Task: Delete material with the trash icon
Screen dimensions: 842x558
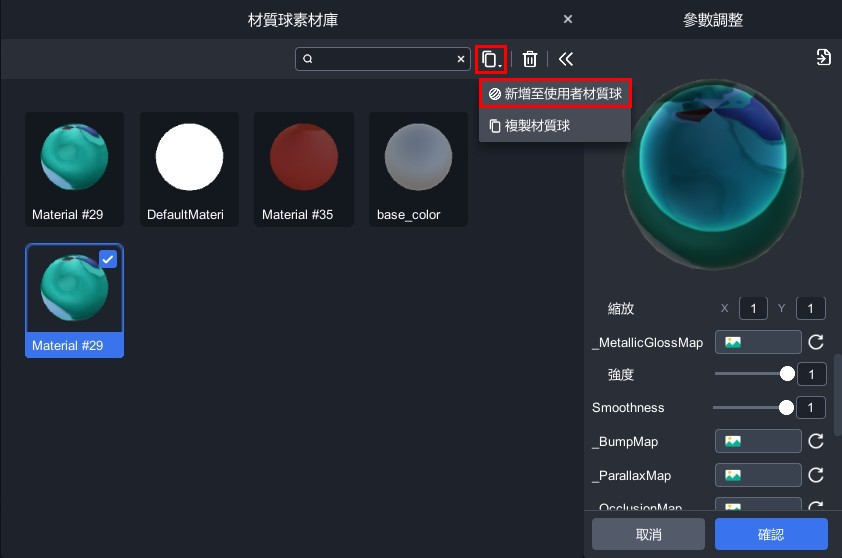Action: tap(530, 59)
